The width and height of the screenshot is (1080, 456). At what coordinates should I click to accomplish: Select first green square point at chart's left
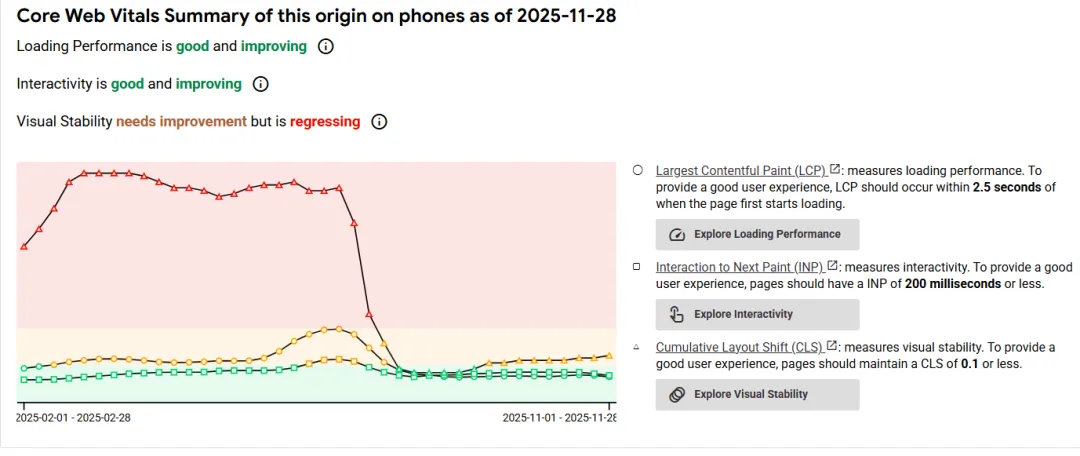(24, 380)
